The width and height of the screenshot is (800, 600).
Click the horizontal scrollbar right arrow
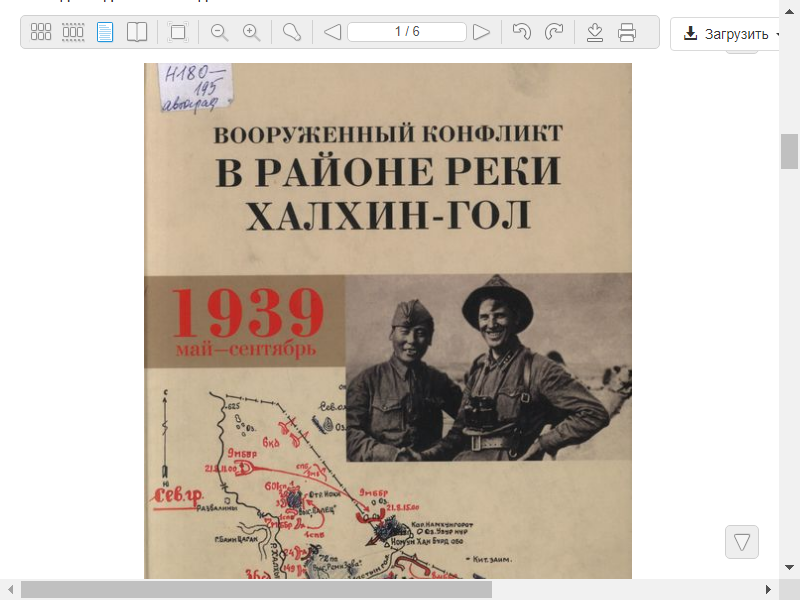click(768, 590)
